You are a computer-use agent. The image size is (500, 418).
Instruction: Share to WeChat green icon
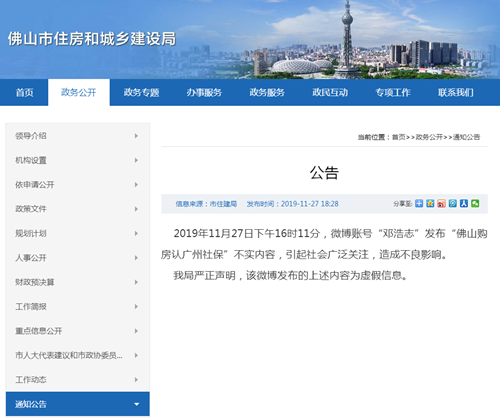[x=475, y=203]
